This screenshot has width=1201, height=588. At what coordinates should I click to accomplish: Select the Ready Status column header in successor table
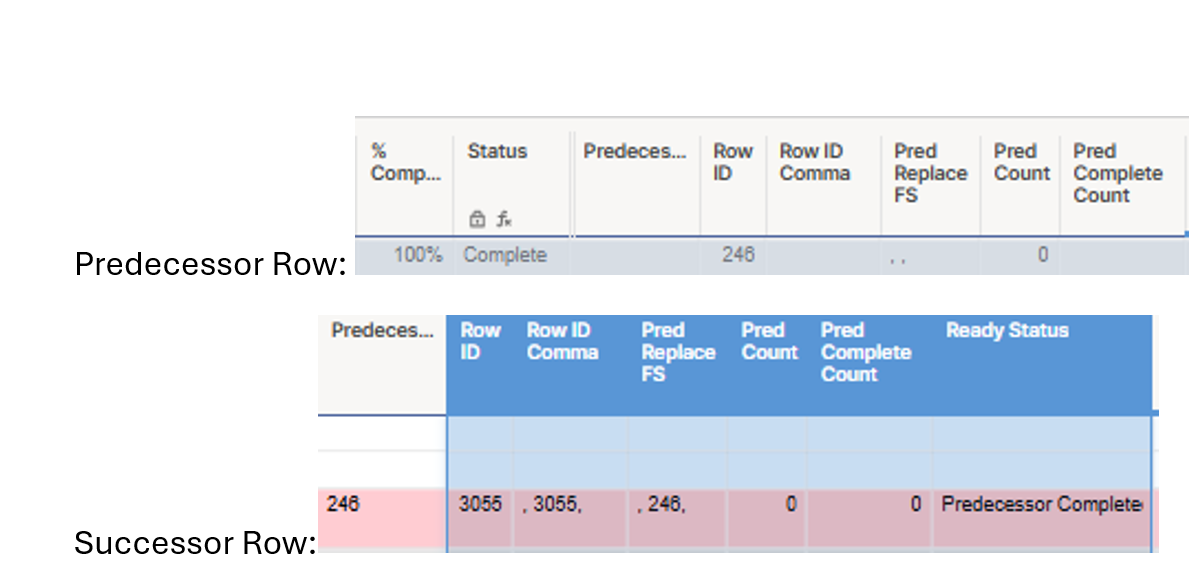tap(1006, 330)
